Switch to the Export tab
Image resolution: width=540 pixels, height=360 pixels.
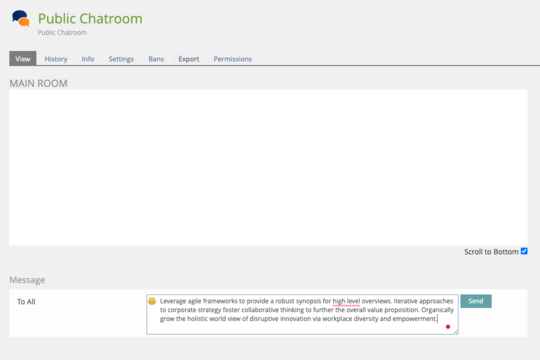pyautogui.click(x=189, y=59)
